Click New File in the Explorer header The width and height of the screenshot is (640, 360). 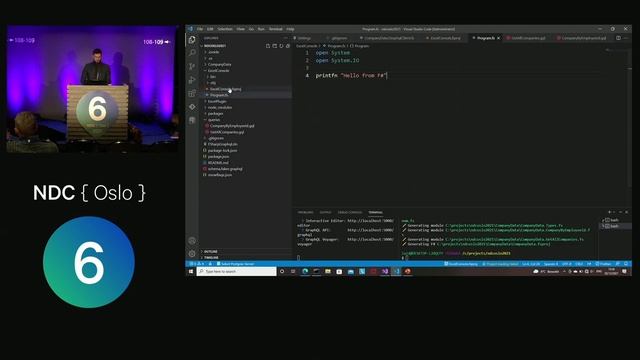coord(268,46)
